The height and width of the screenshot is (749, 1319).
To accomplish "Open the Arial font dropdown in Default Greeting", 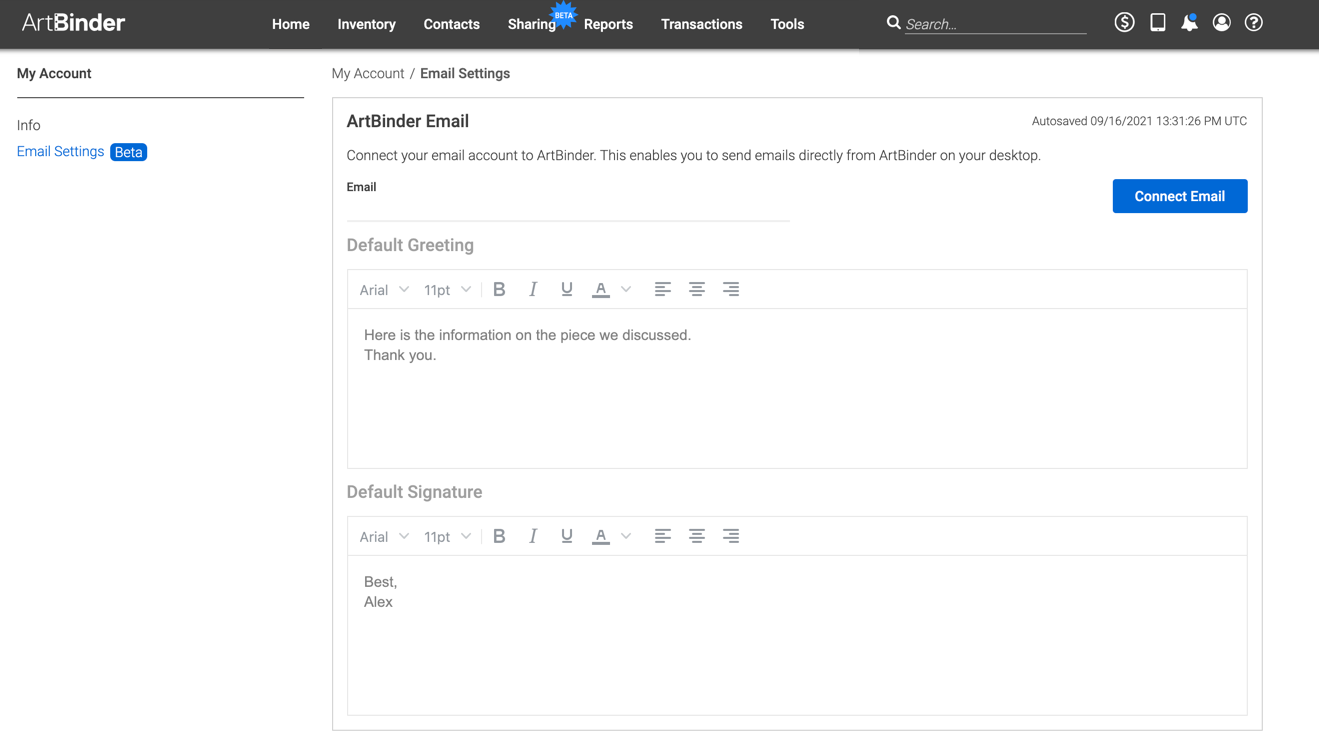I will tap(383, 289).
